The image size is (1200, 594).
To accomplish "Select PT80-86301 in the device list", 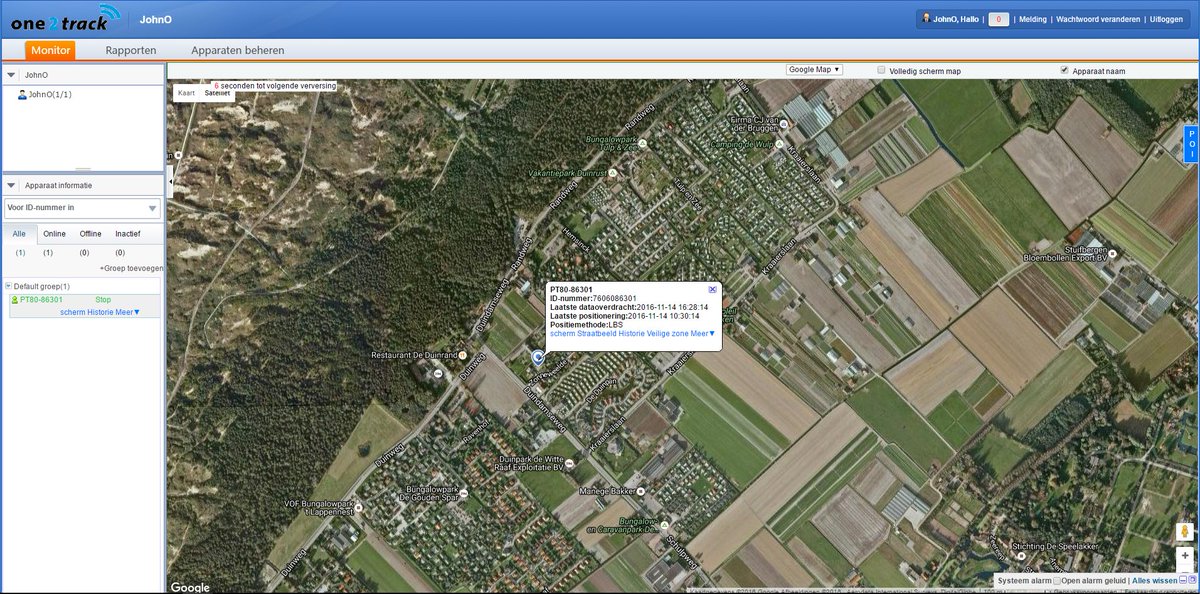I will tap(41, 300).
